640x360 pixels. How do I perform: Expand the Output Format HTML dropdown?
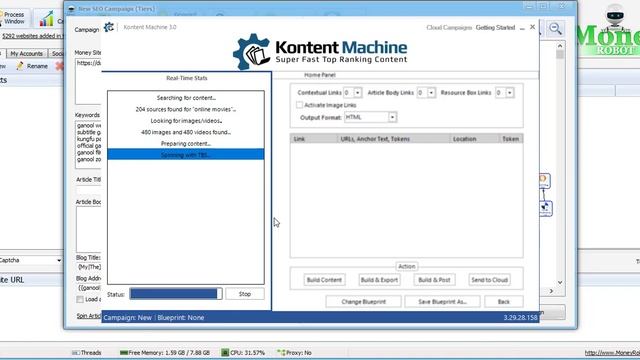point(392,118)
